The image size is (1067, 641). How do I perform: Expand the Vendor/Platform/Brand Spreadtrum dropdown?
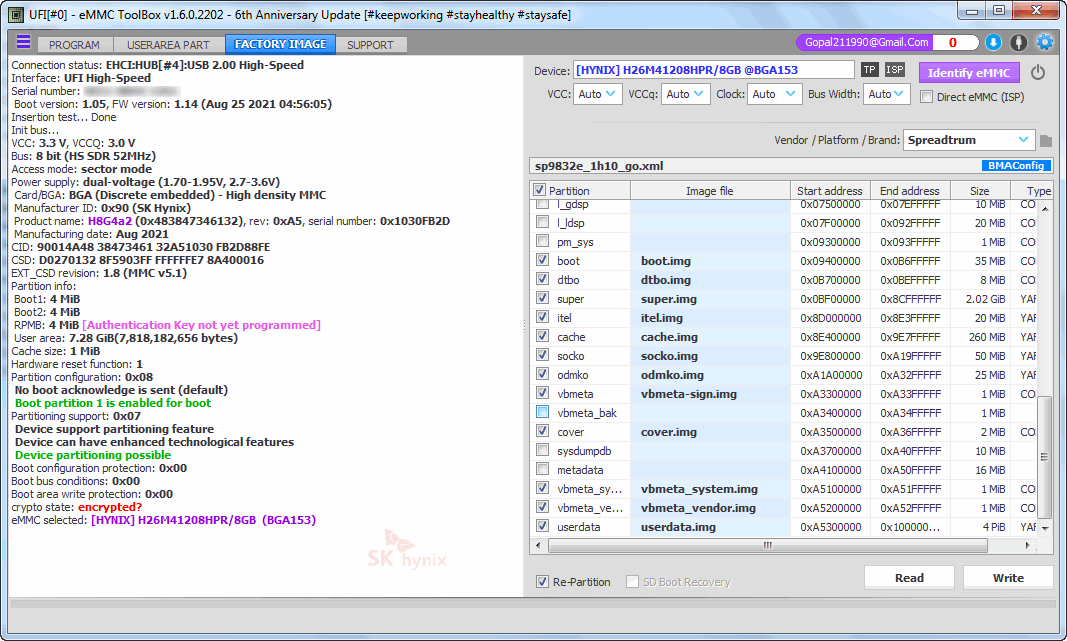tap(969, 140)
